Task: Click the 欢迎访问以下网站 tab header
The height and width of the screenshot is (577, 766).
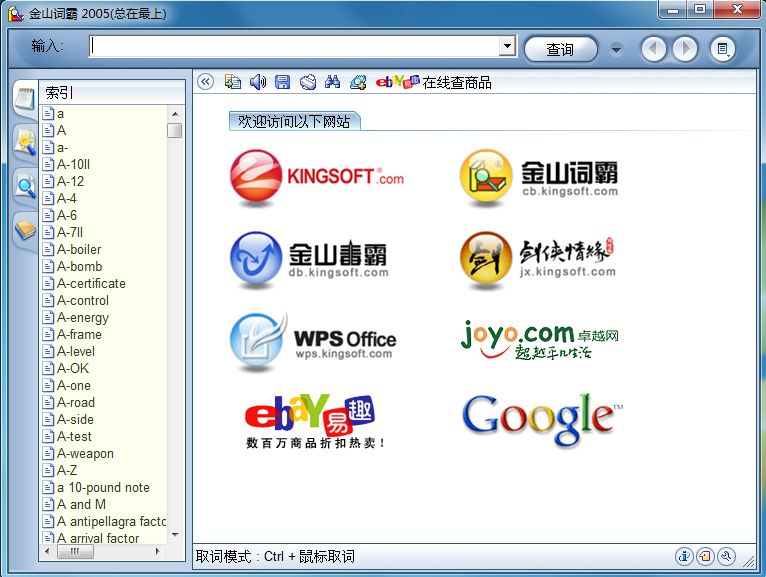Action: (295, 121)
